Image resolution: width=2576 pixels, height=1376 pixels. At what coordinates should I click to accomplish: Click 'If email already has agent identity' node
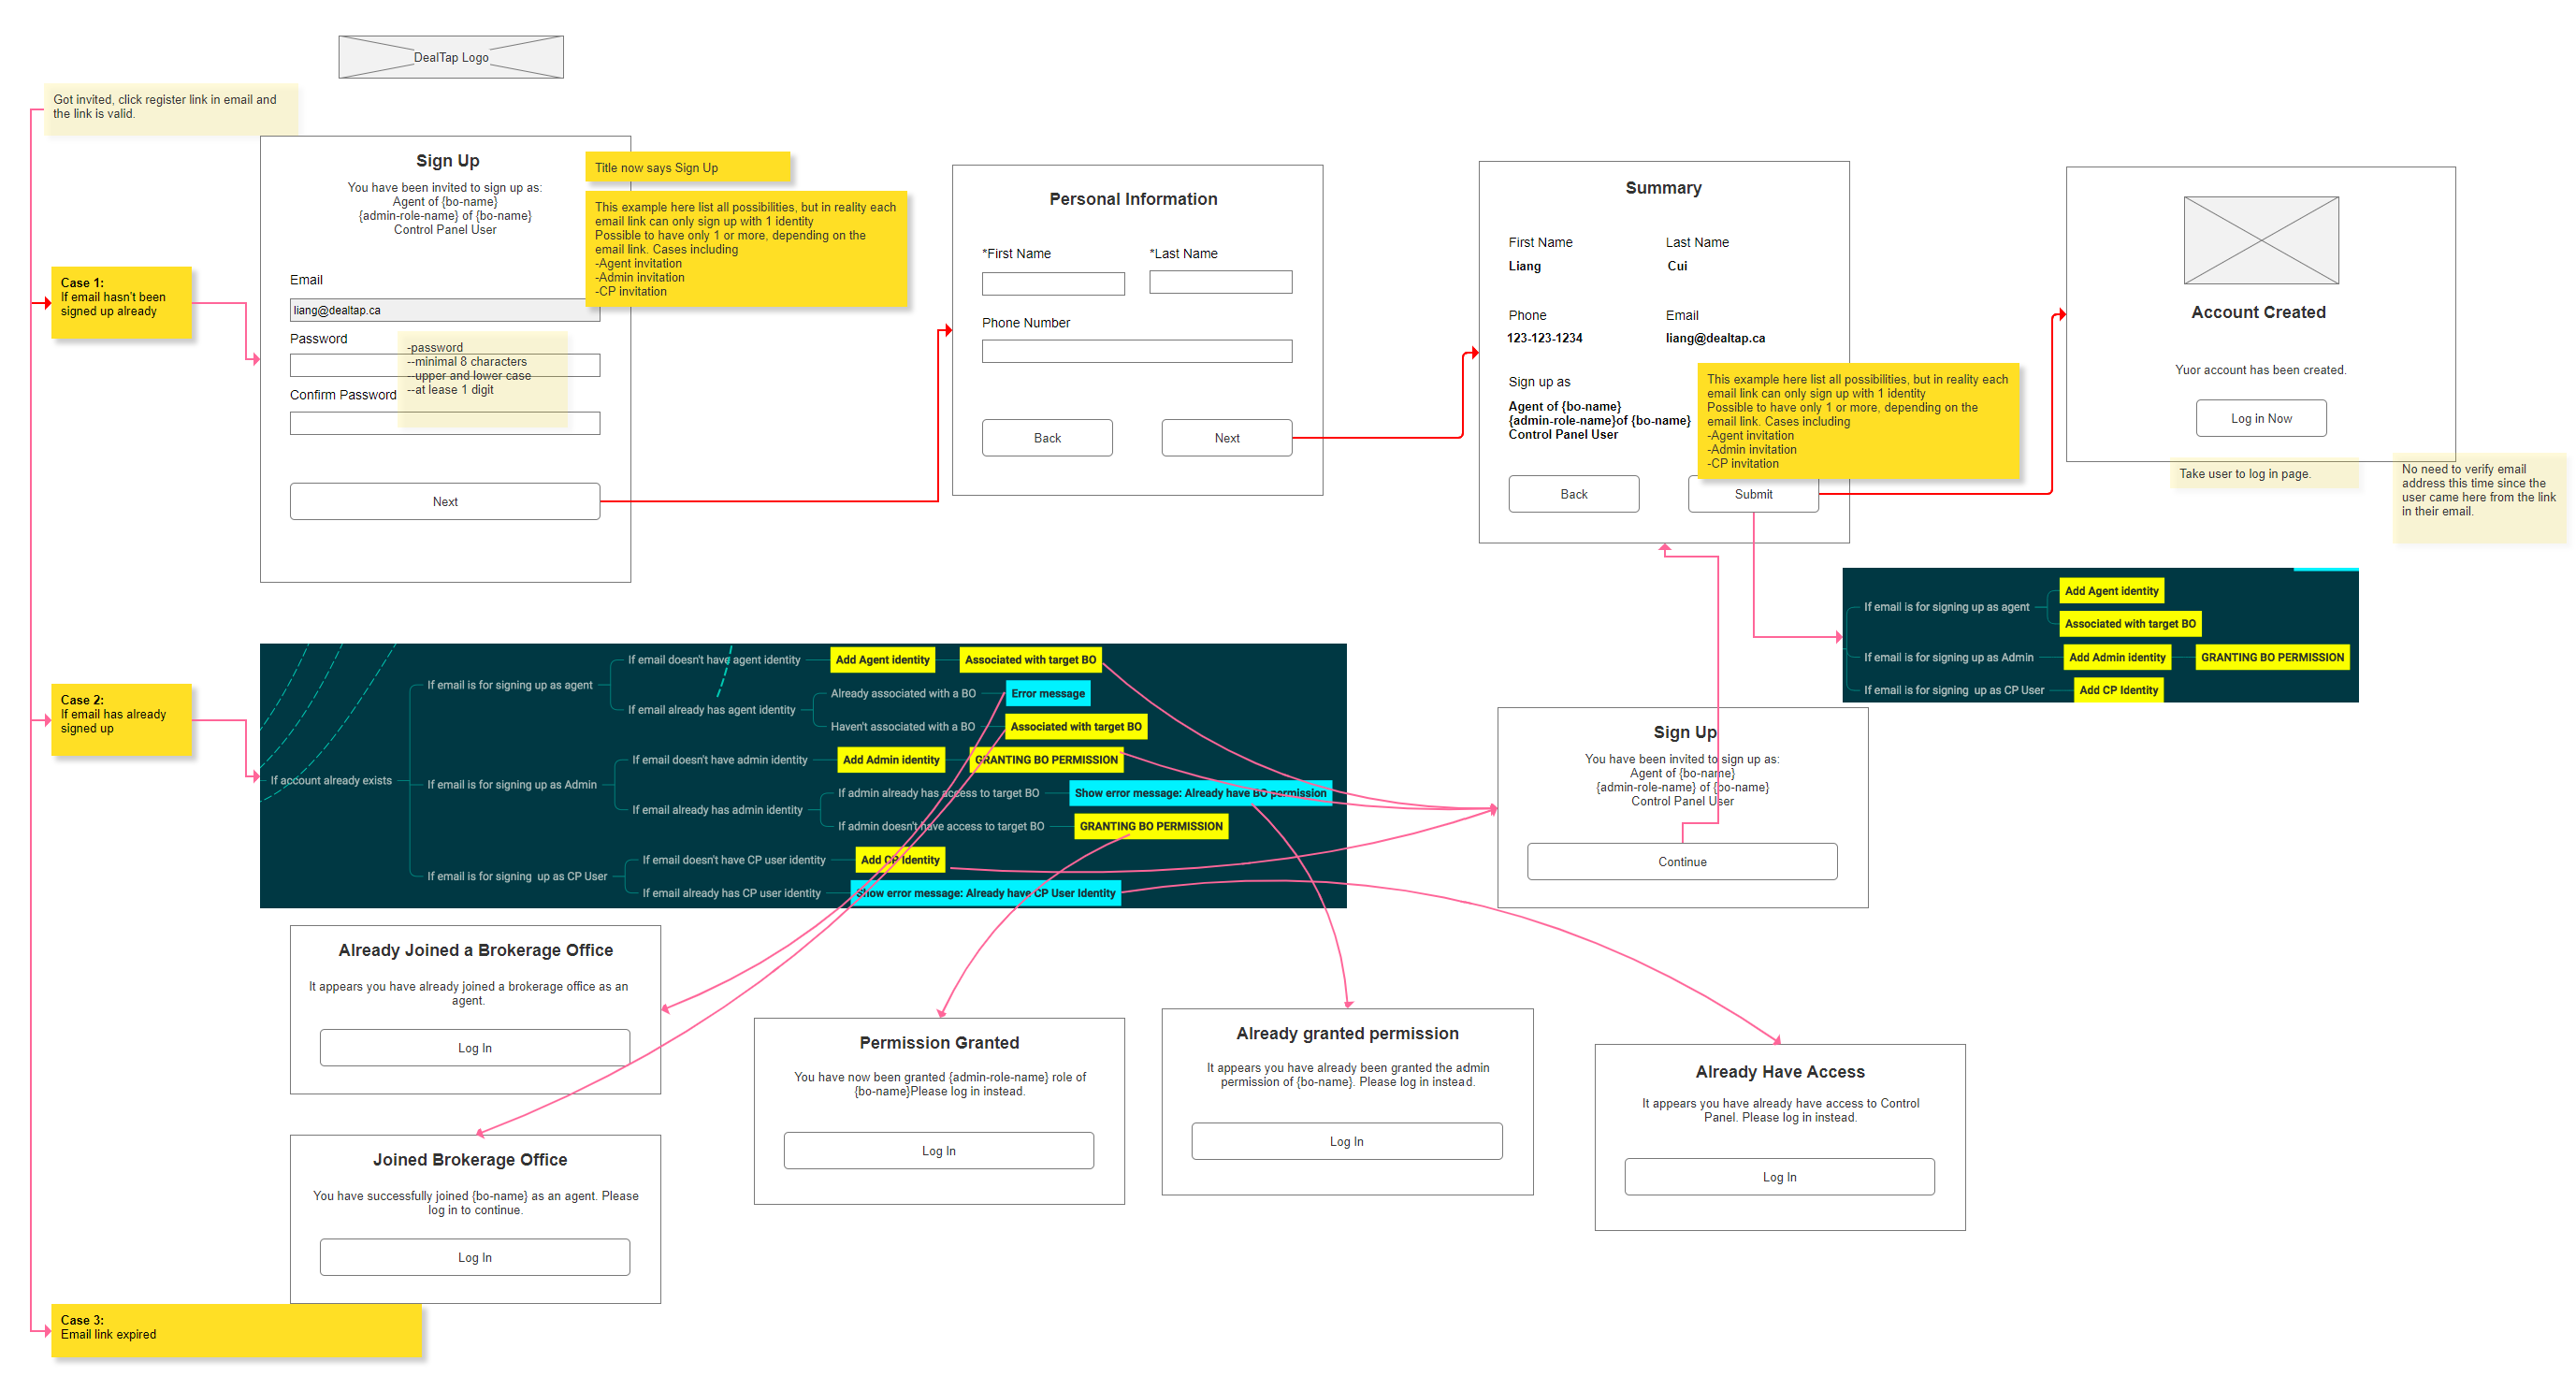(712, 710)
